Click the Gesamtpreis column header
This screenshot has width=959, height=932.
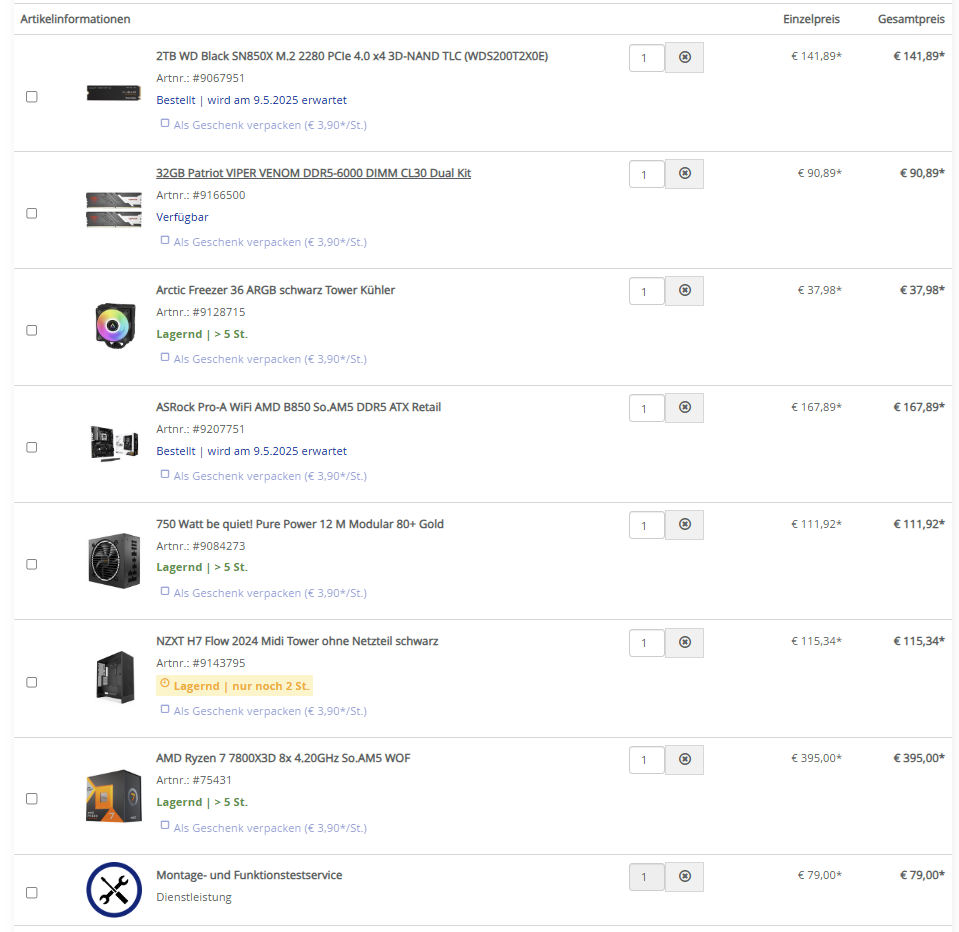[x=911, y=19]
